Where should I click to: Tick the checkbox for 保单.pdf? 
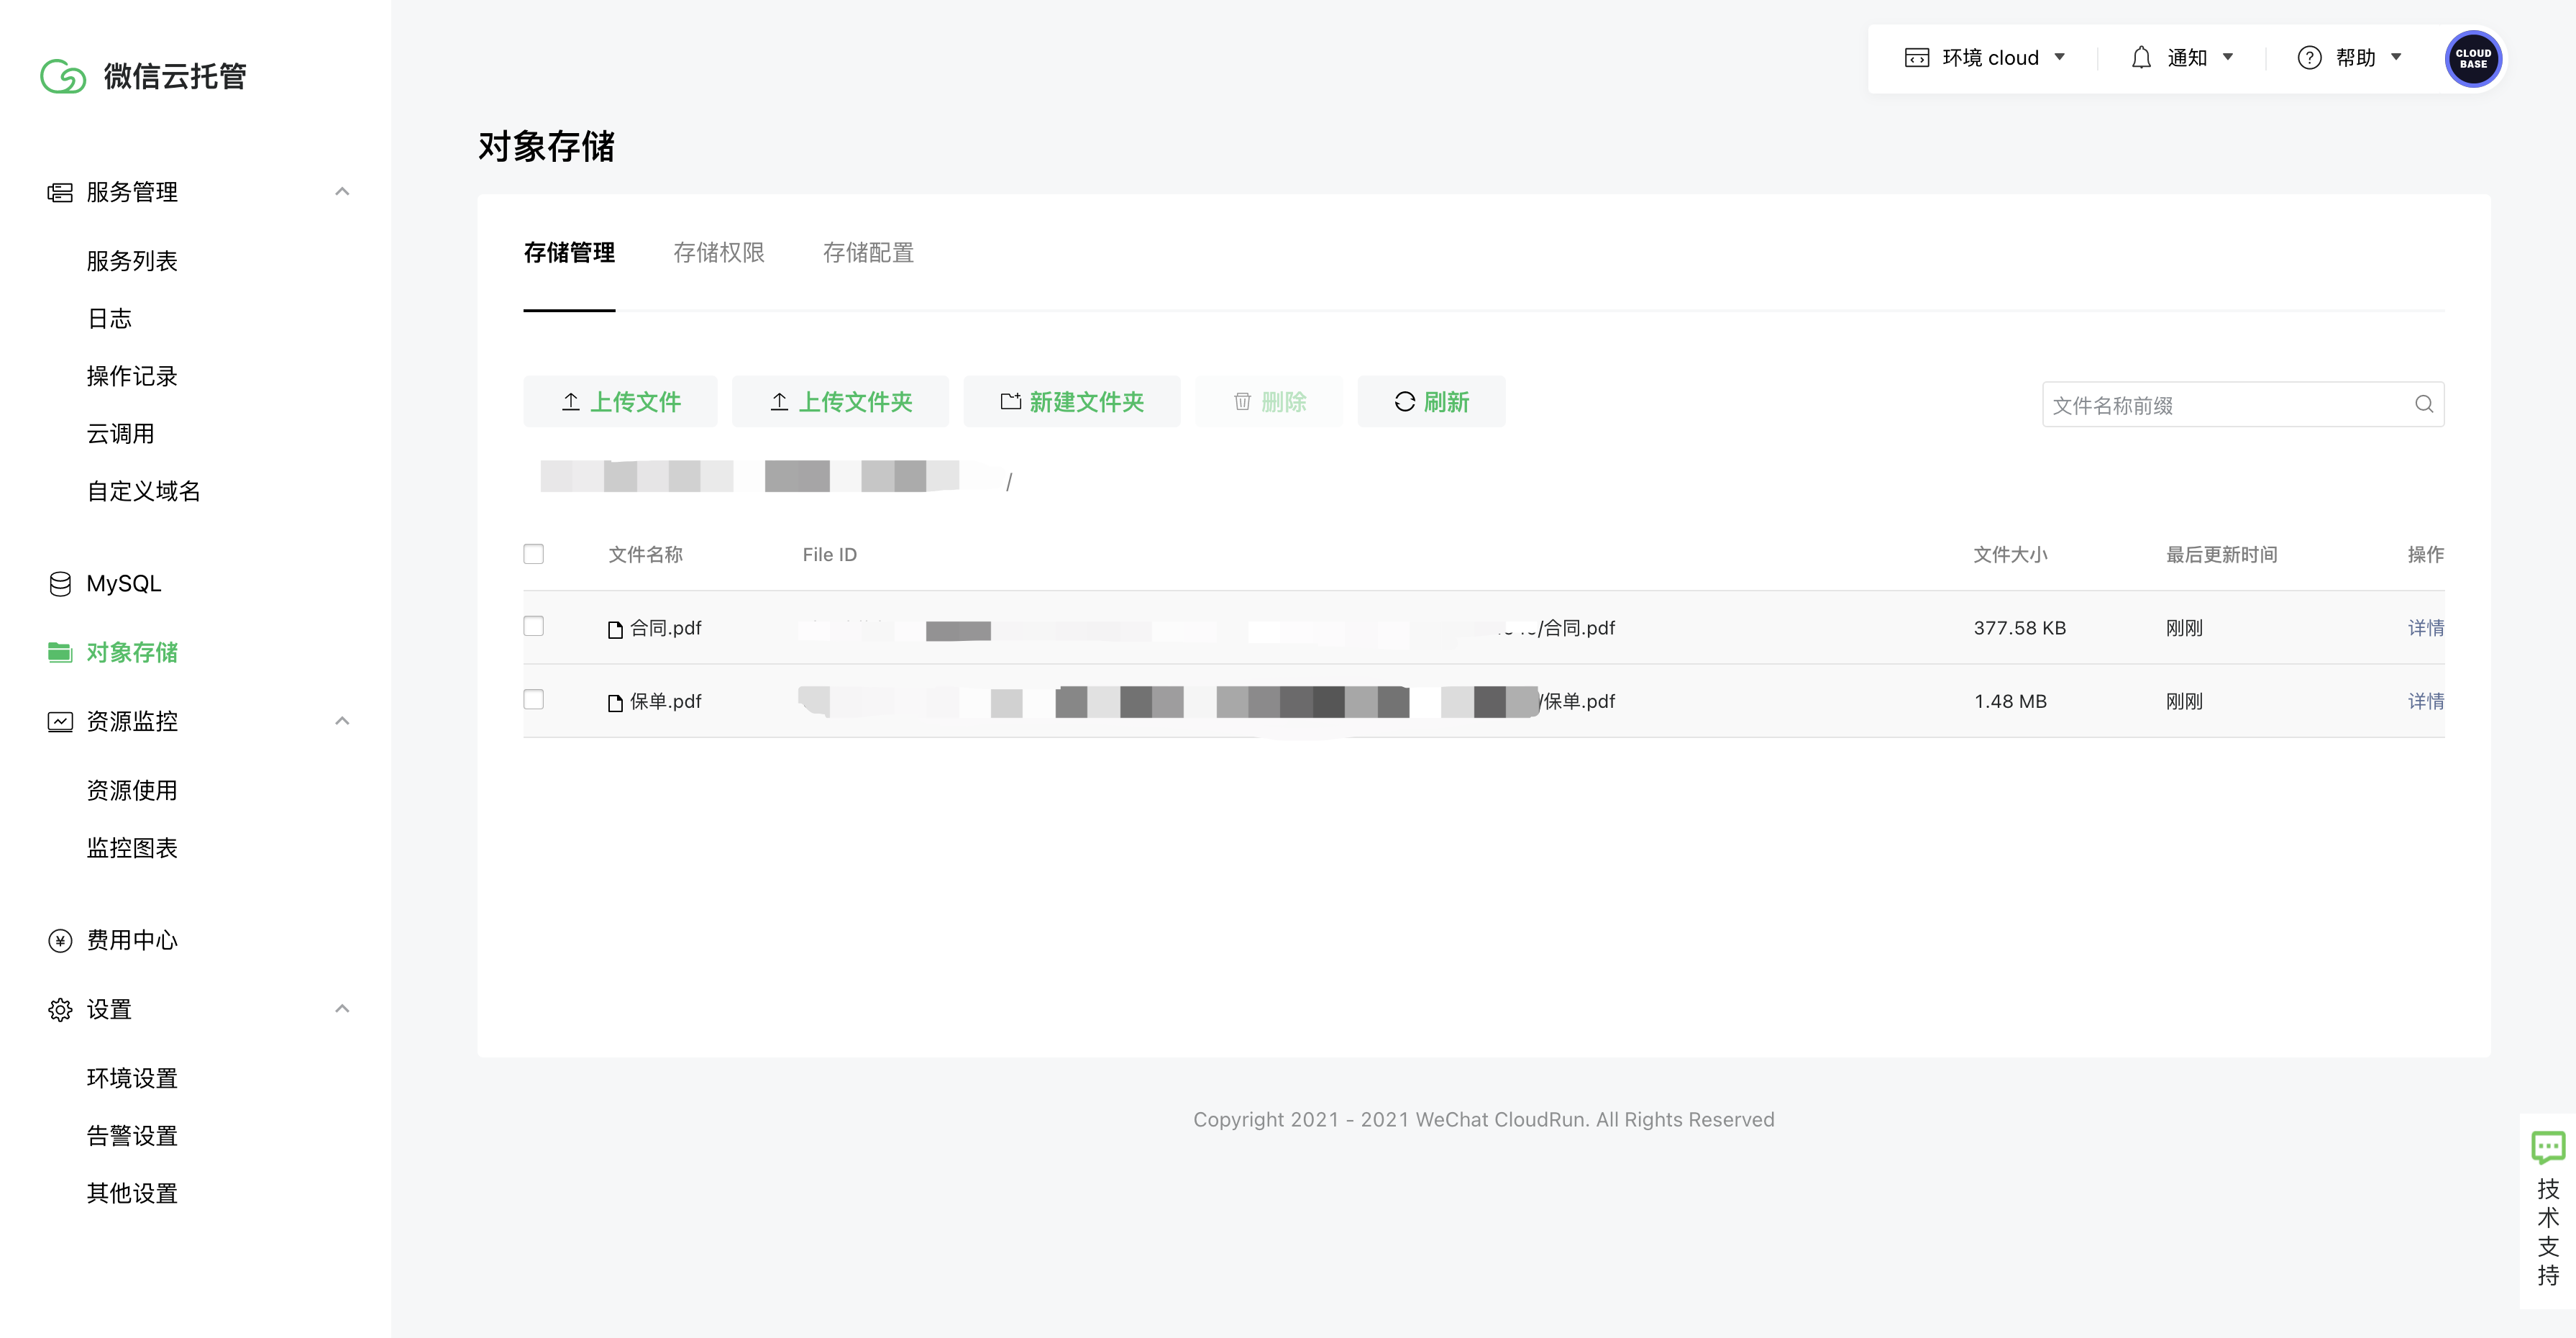[x=534, y=700]
